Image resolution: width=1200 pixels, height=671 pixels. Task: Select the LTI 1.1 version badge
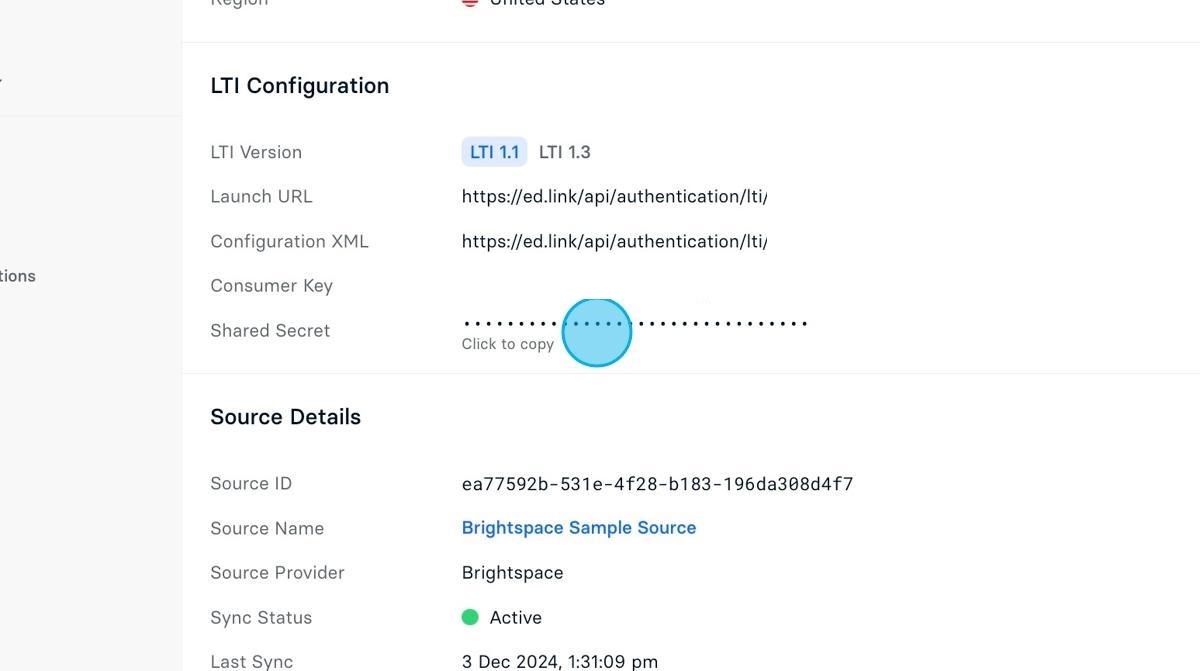point(494,151)
